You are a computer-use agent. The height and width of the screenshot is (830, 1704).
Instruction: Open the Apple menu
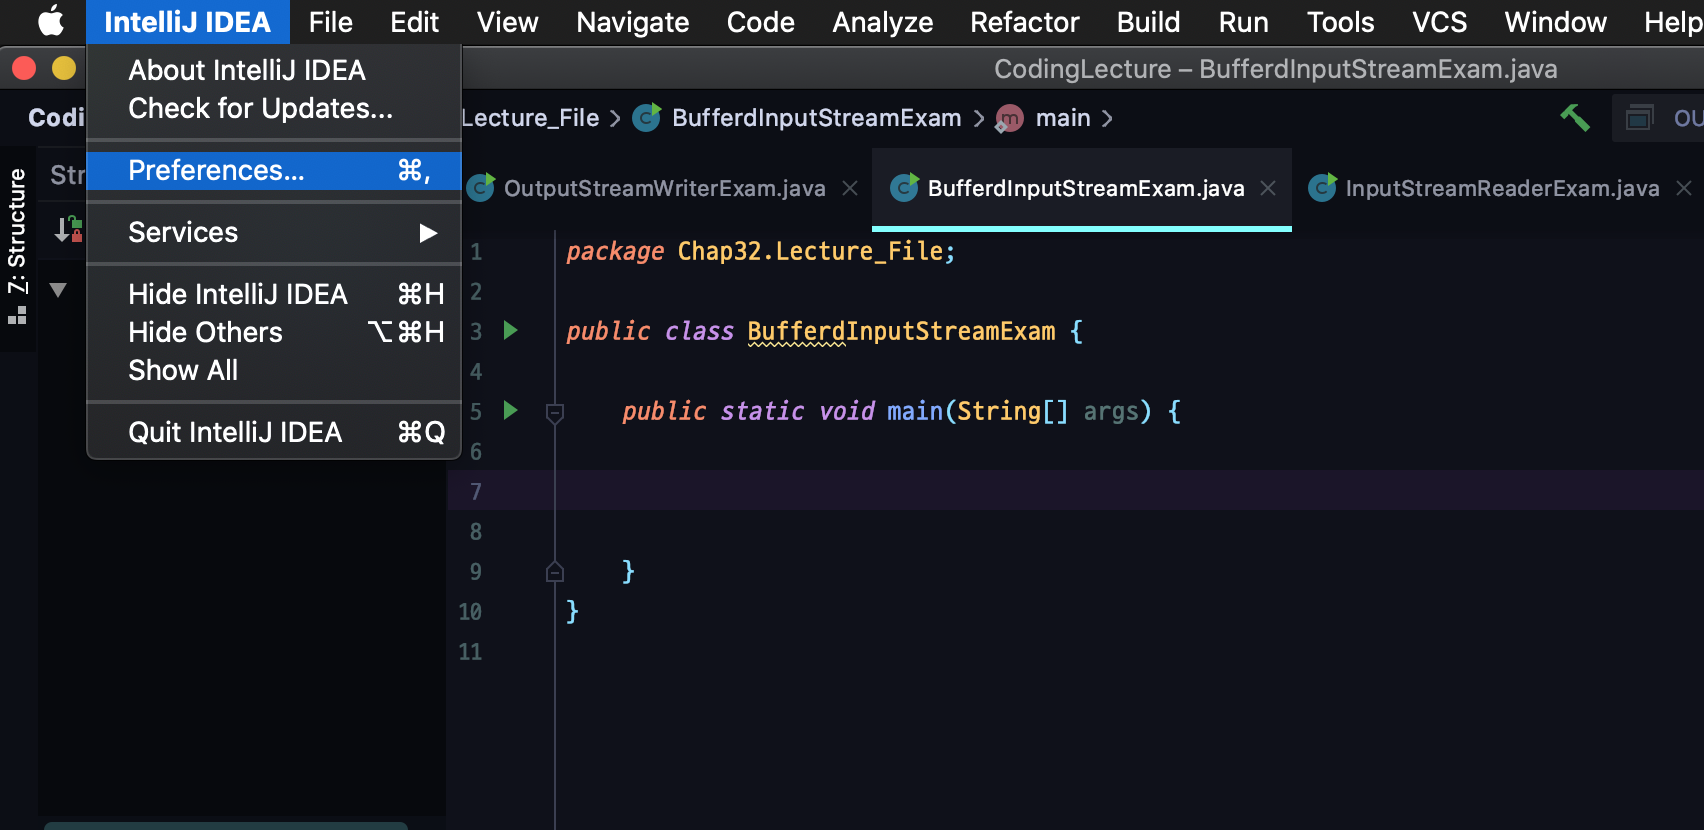(x=50, y=21)
